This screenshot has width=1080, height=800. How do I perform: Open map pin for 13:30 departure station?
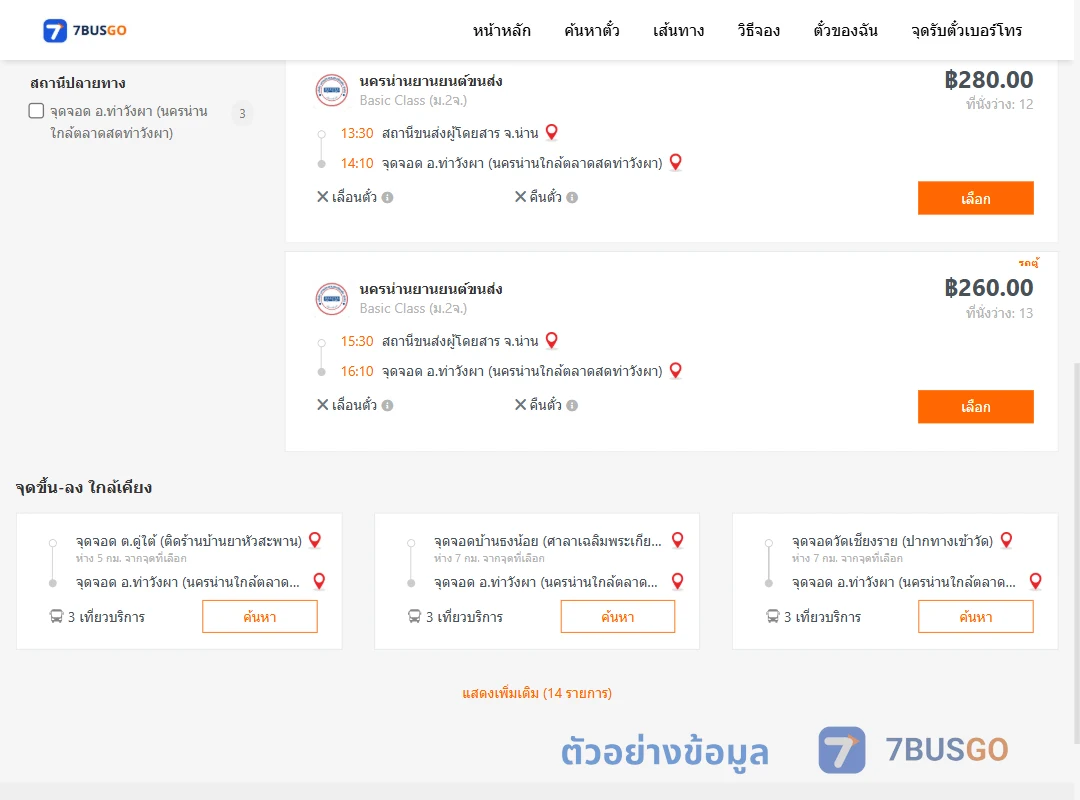coord(552,132)
